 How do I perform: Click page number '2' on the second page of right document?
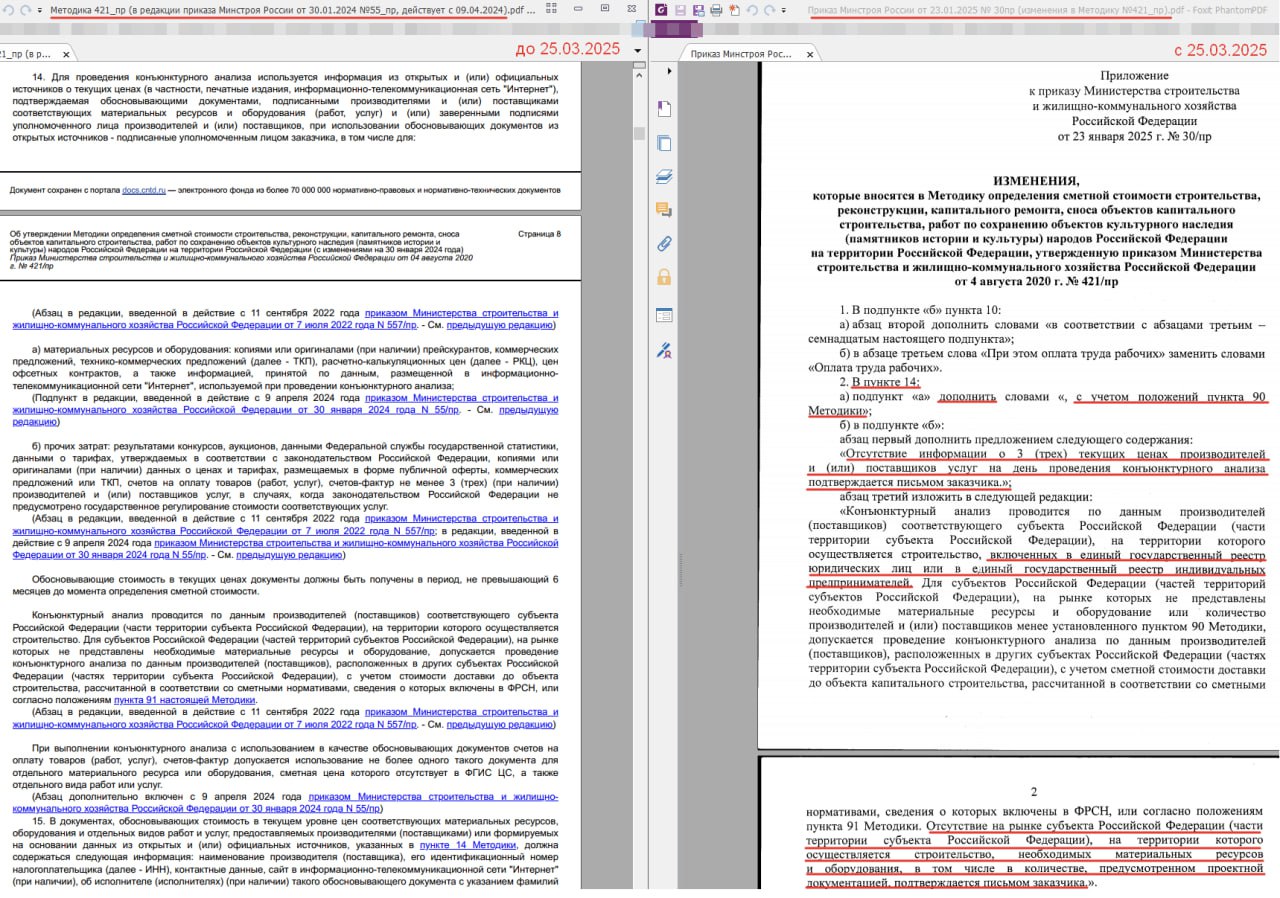click(1034, 791)
